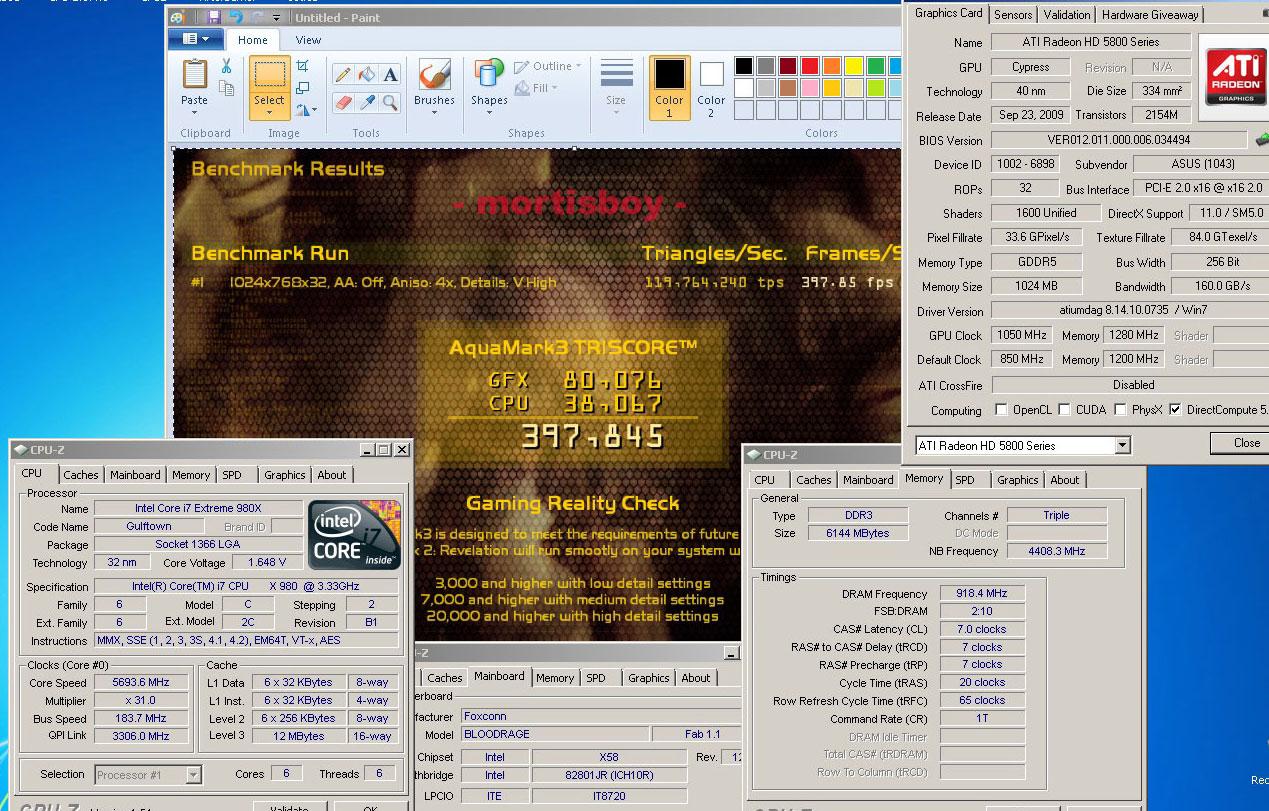The image size is (1269, 811).
Task: Click the Redo arrow in Paint's title bar
Action: click(x=259, y=17)
